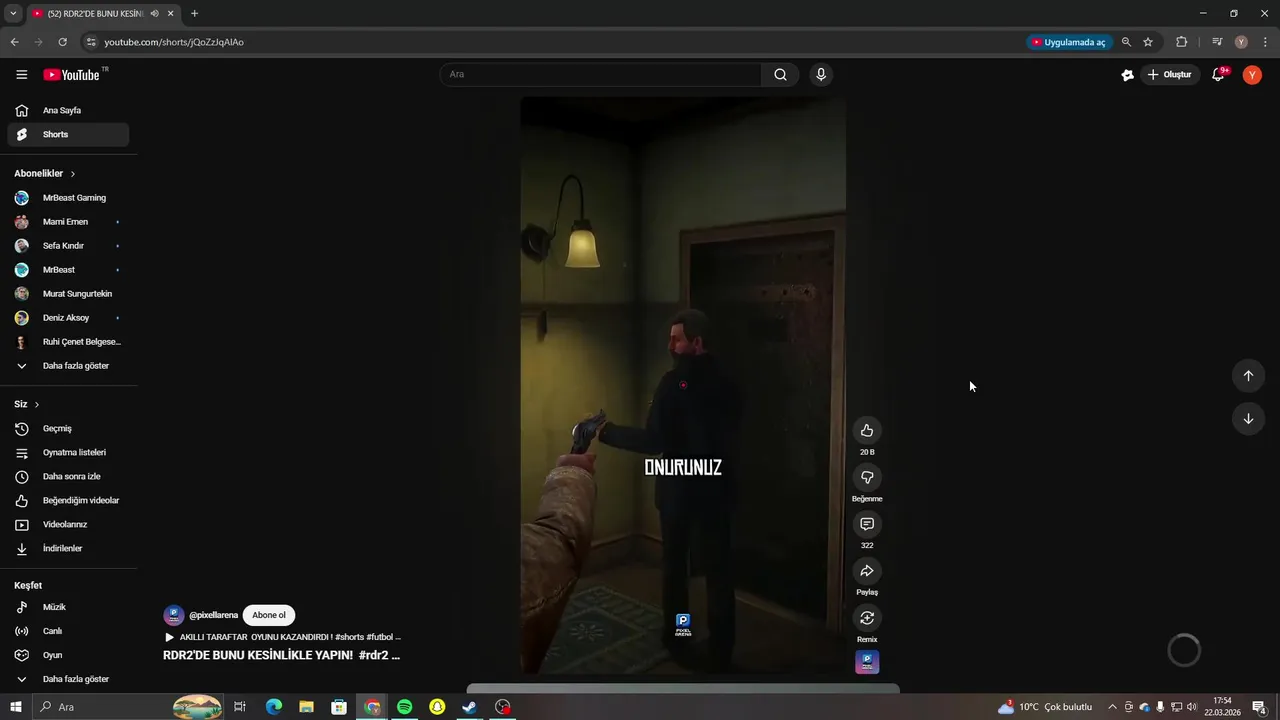The image size is (1280, 720).
Task: Open Canlı in Keşfet section
Action: click(68, 631)
